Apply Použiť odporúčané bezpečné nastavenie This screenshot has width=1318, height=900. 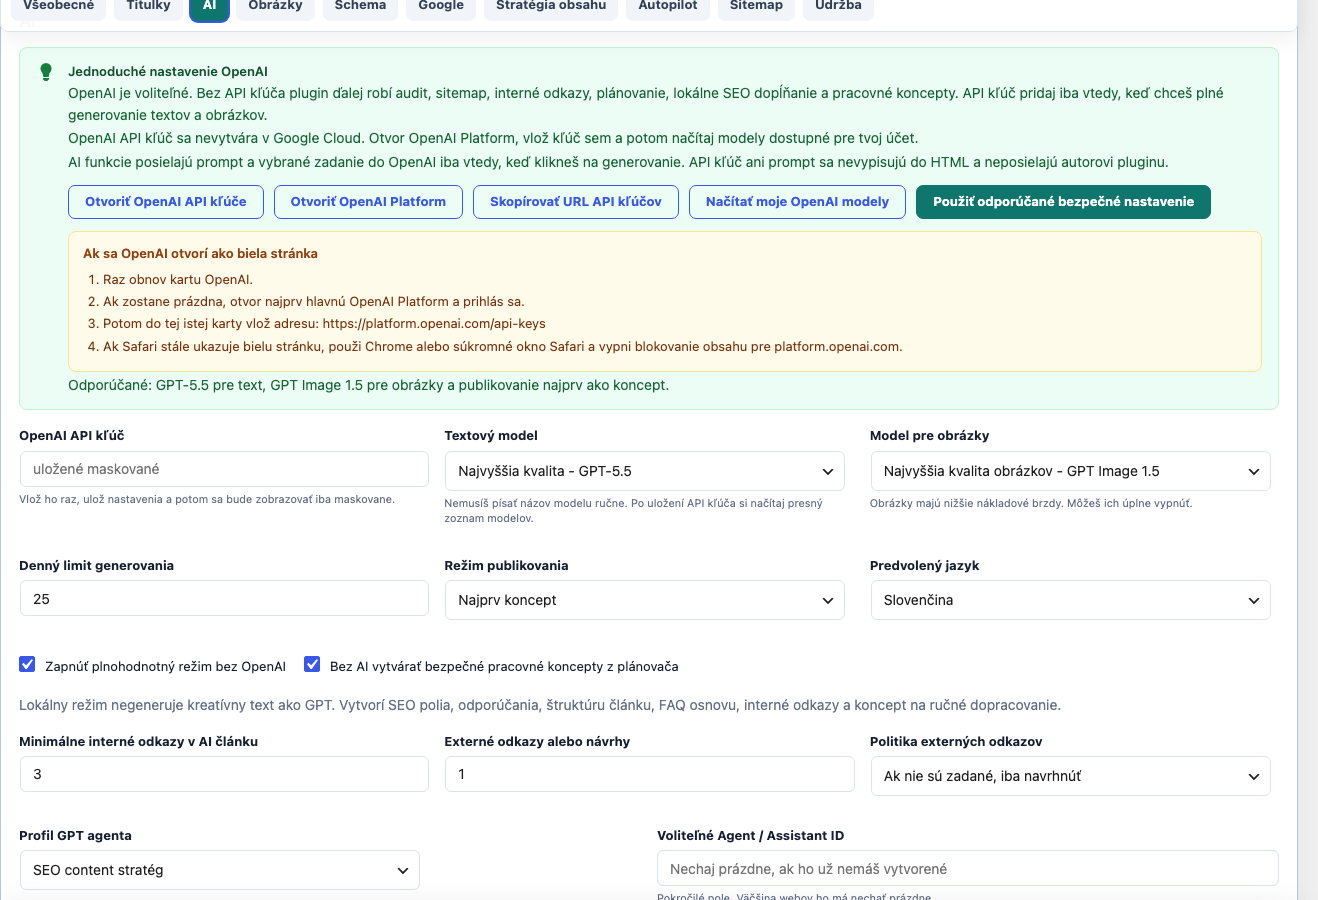[x=1063, y=202]
